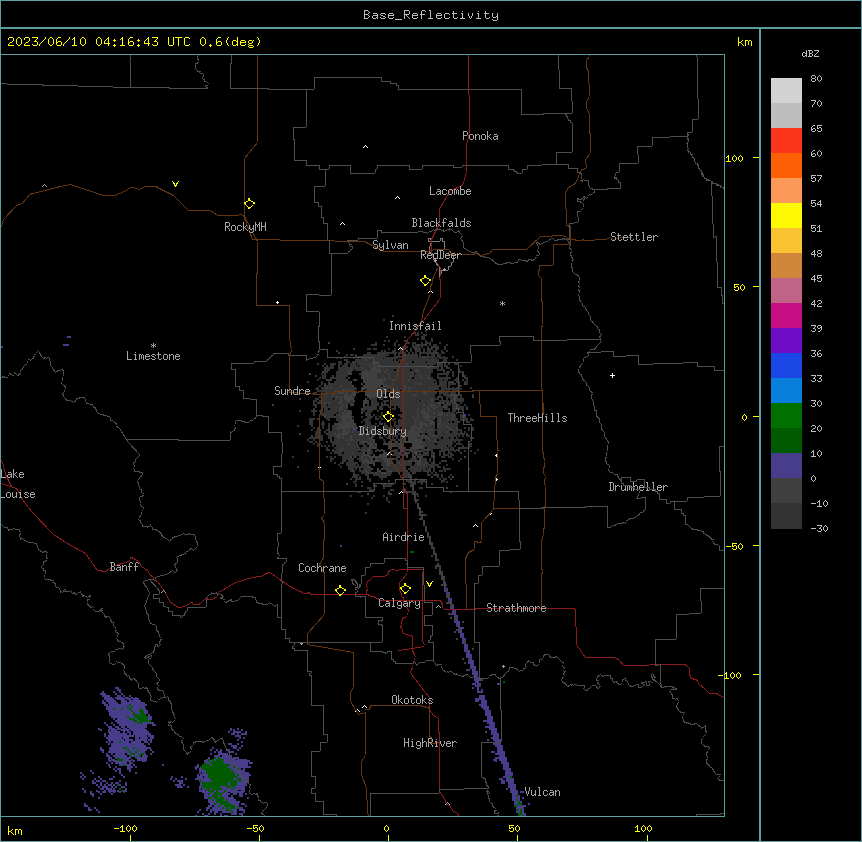Click the yellow v marker east of Calgary
Image resolution: width=862 pixels, height=842 pixels.
(429, 584)
